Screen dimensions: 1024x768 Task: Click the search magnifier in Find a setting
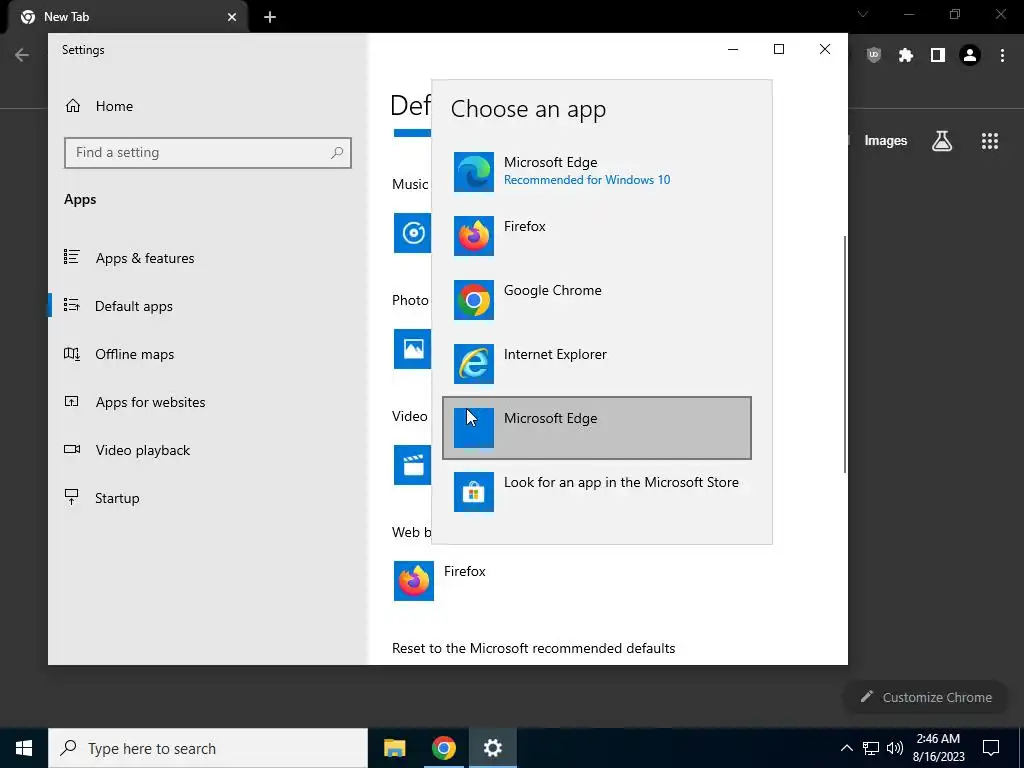pyautogui.click(x=337, y=153)
